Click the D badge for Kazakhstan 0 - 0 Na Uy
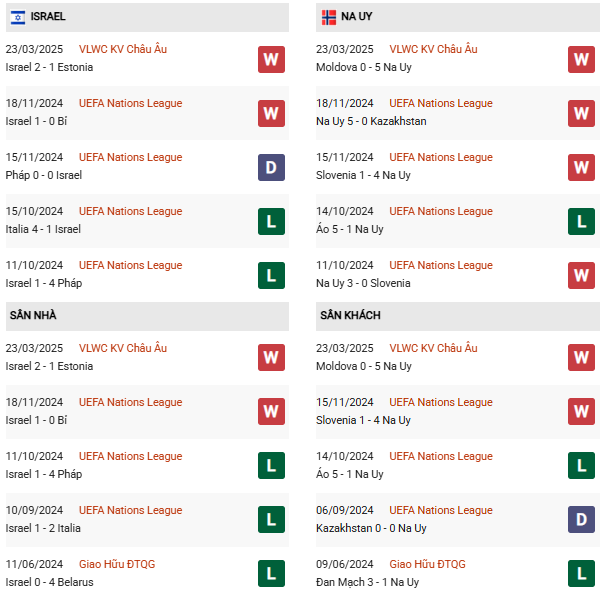Viewport: 600px width, 597px height. [581, 519]
